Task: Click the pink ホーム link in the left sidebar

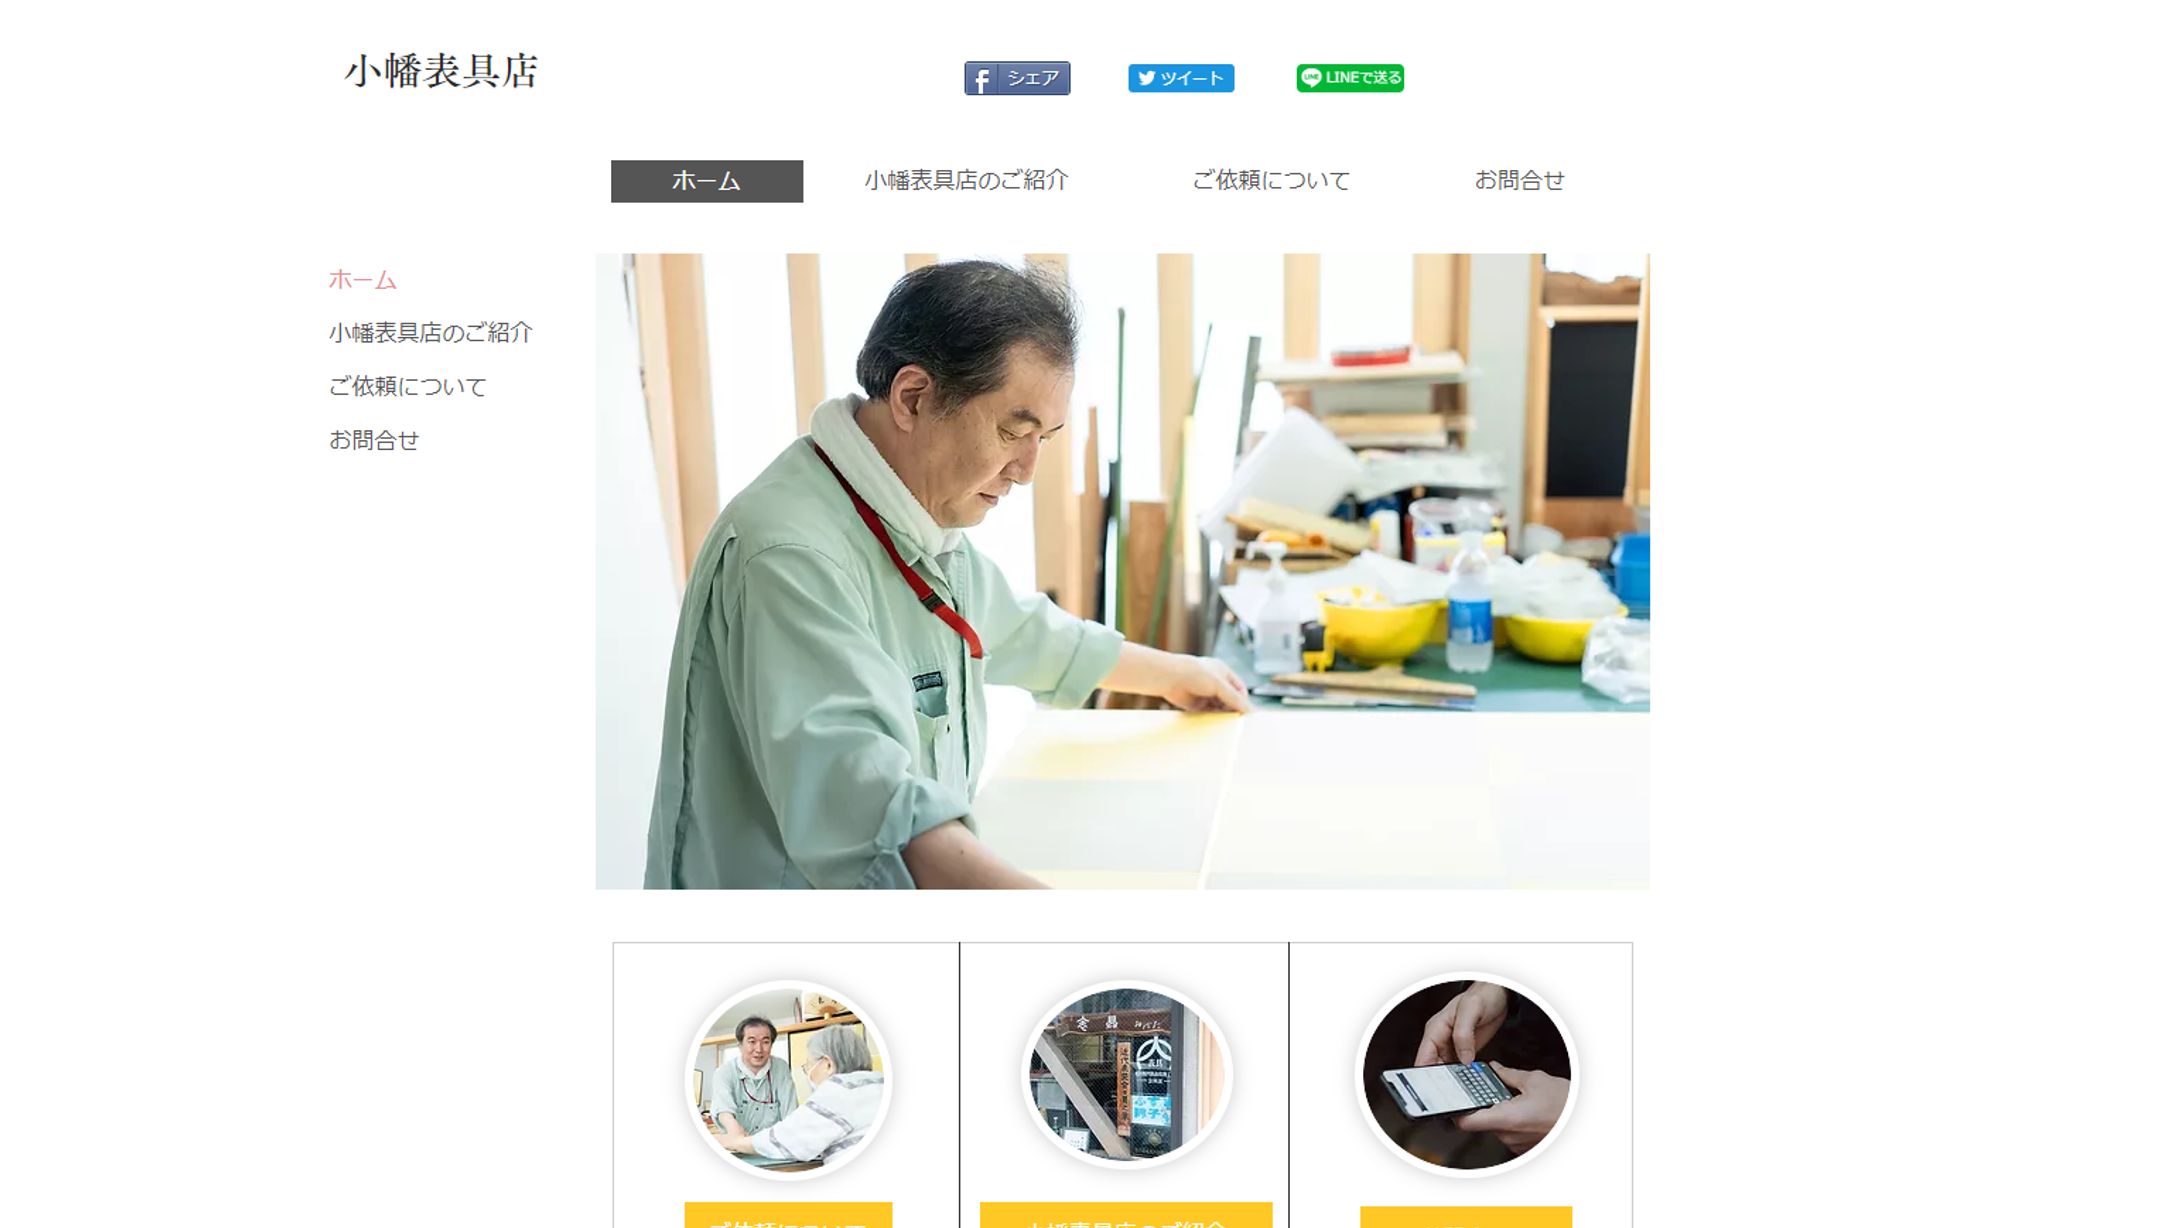Action: tap(362, 280)
